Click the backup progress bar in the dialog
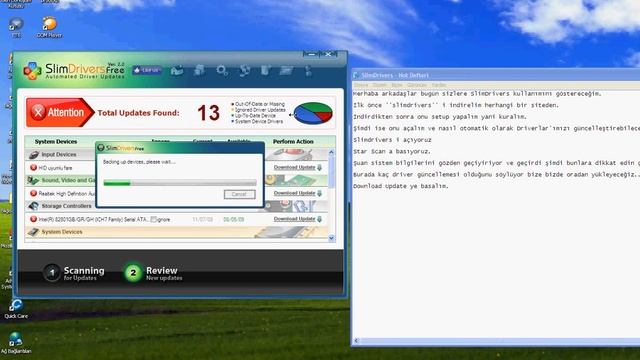 (x=180, y=183)
